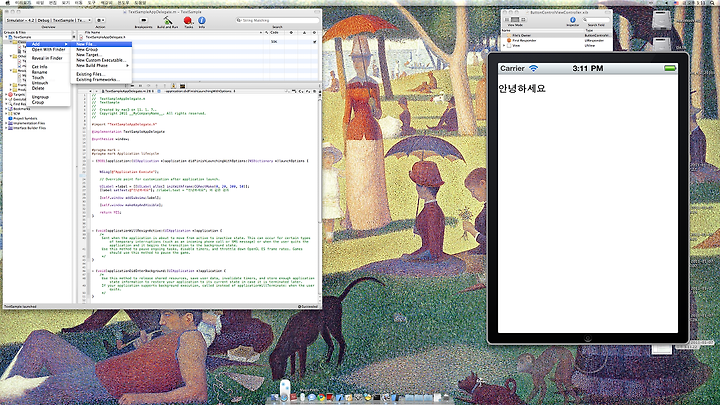Click the US flag input source icon
The height and width of the screenshot is (405, 720).
click(675, 3)
